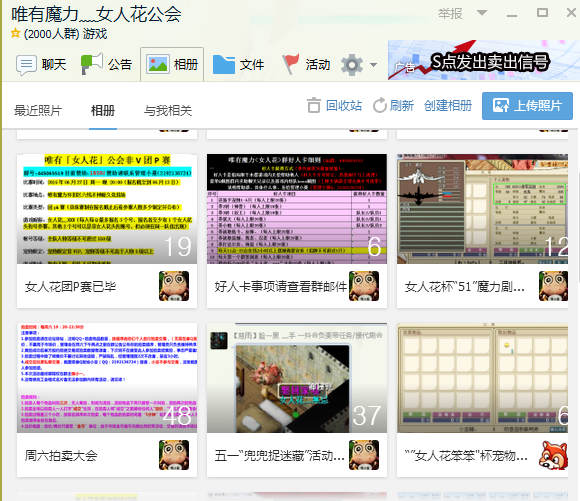Click the title 女人花团P赛已毕
Image resolution: width=580 pixels, height=501 pixels.
click(70, 287)
